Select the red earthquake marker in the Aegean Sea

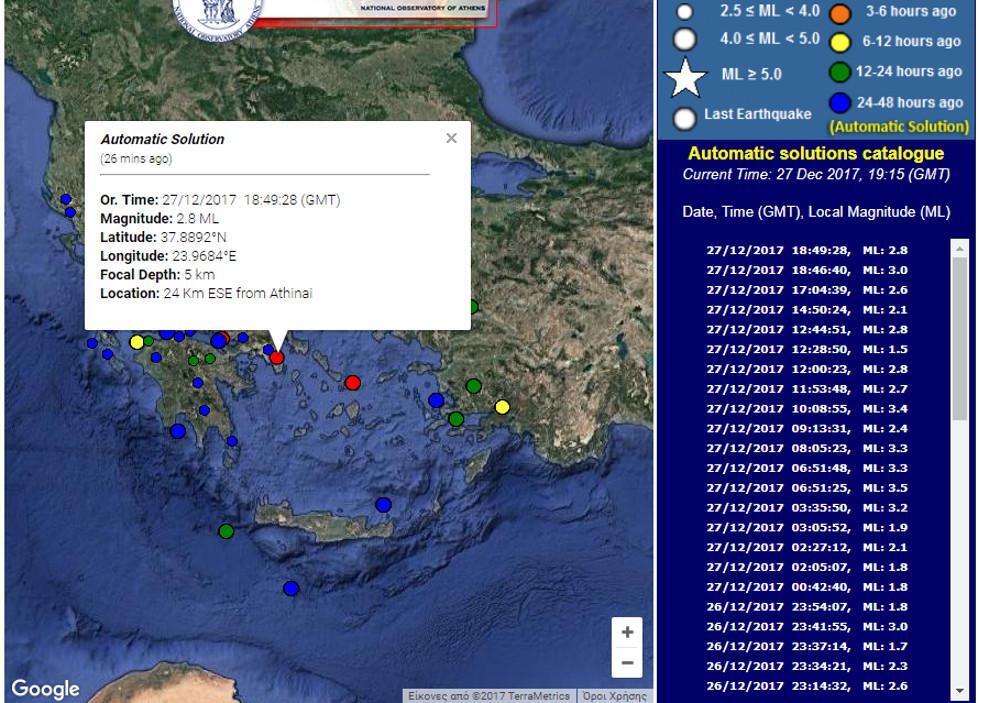pyautogui.click(x=352, y=382)
